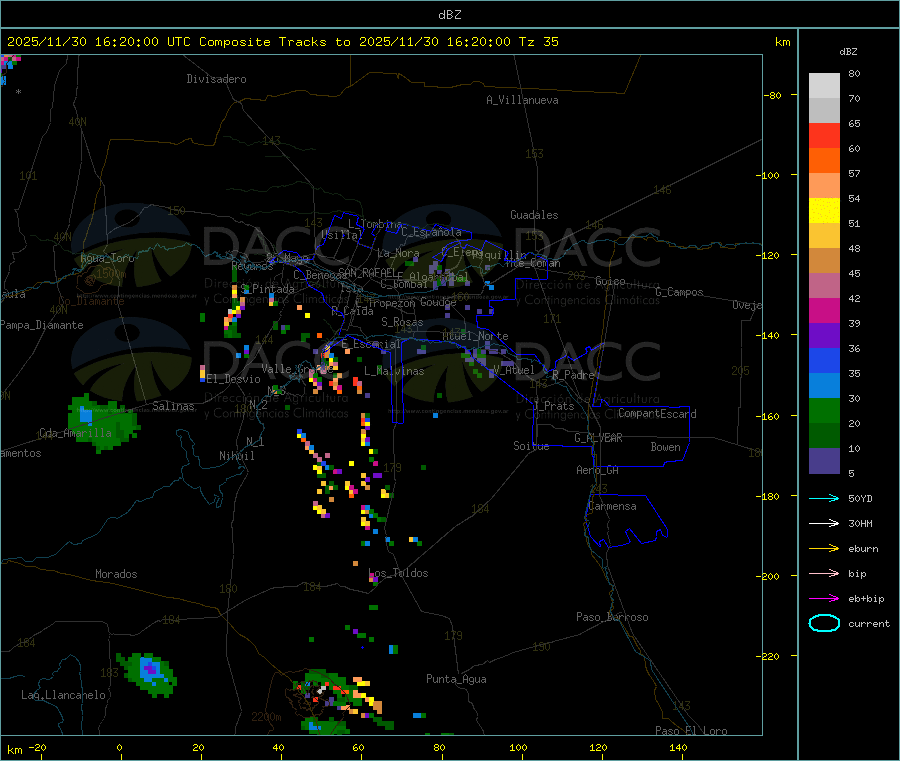900x761 pixels.
Task: Select the yellow 54-51 dBZ swatch
Action: pos(824,211)
